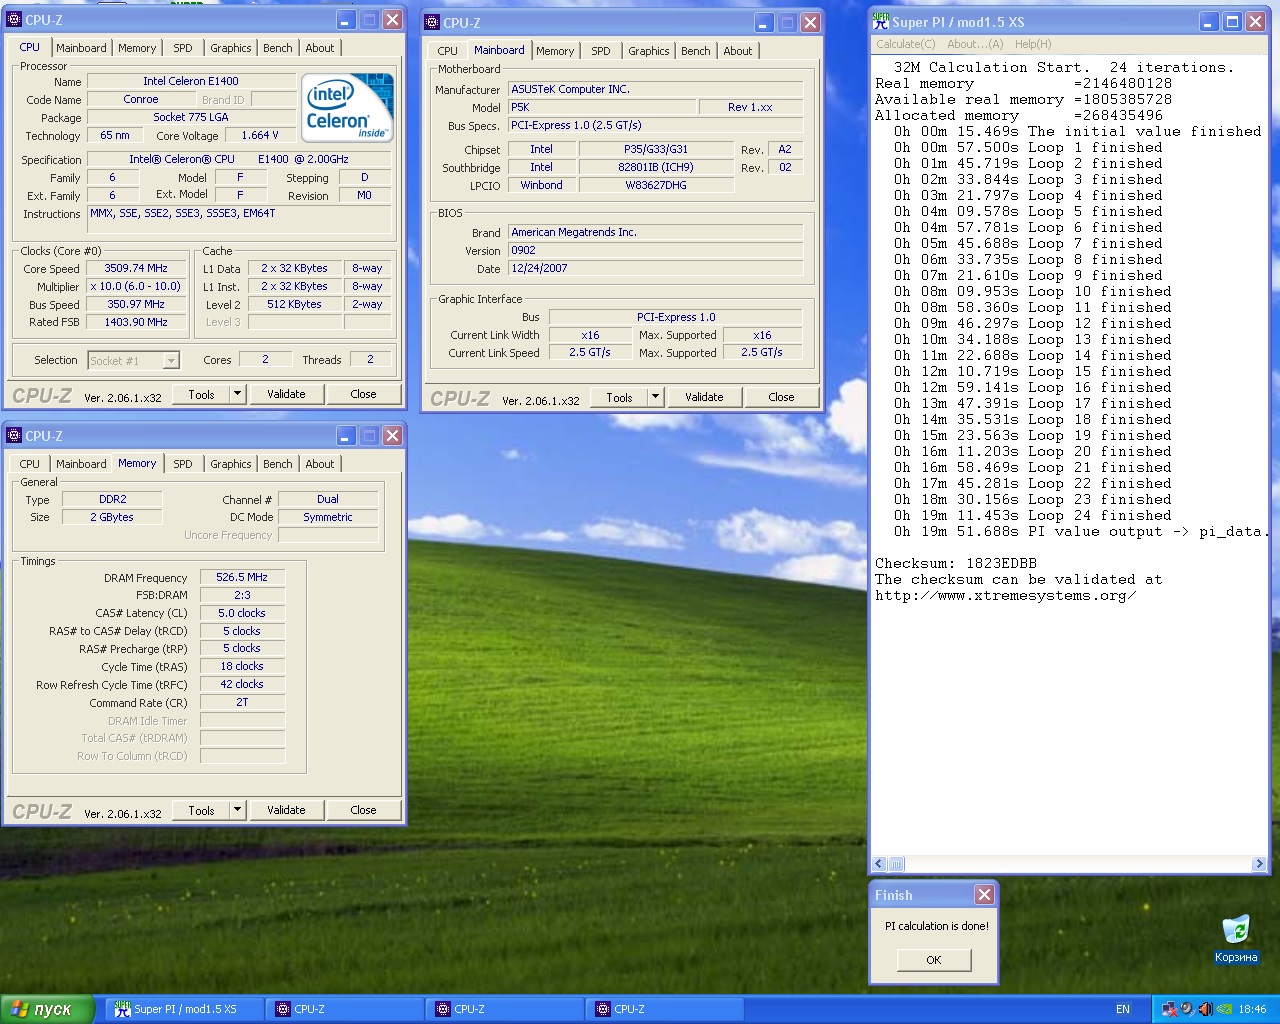1280x1024 pixels.
Task: Click the EN language indicator in taskbar
Action: coord(1123,1009)
